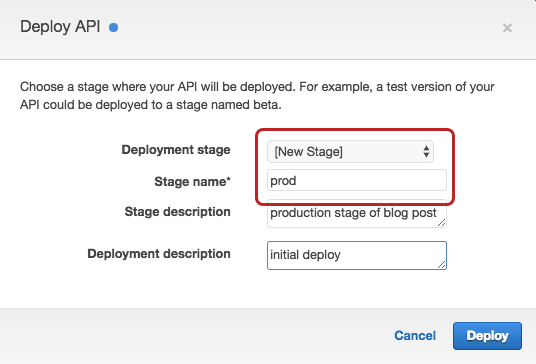The height and width of the screenshot is (364, 536).
Task: Click the instruction paragraph about choosing a stage
Action: 257,96
